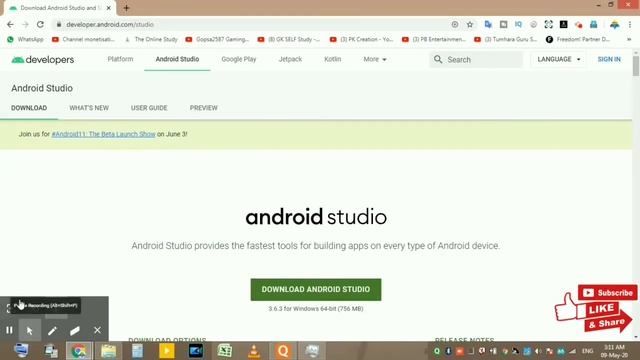Click the Android developers logo
Viewport: 640px width, 360px height.
coord(42,60)
